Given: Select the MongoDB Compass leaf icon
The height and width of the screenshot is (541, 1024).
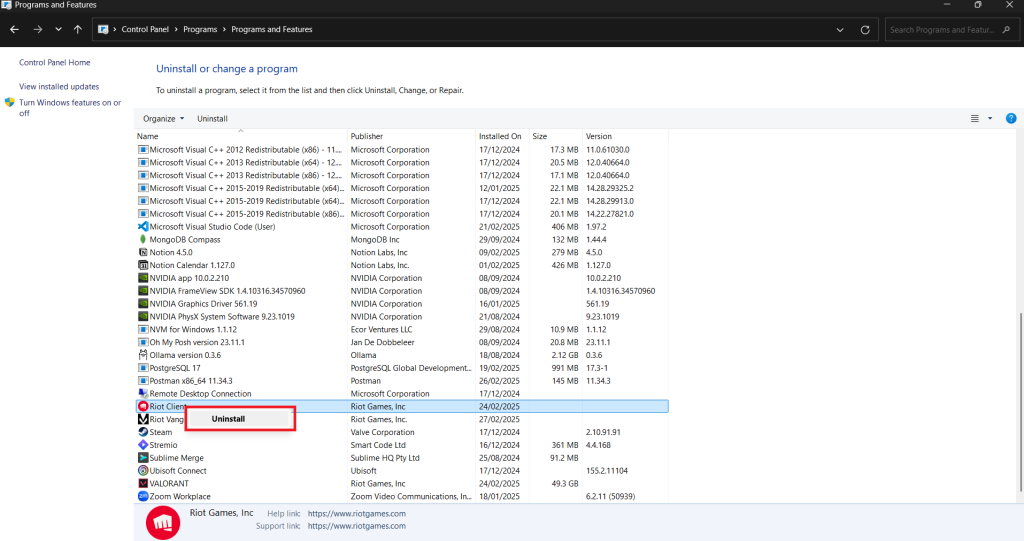Looking at the screenshot, I should [x=143, y=239].
